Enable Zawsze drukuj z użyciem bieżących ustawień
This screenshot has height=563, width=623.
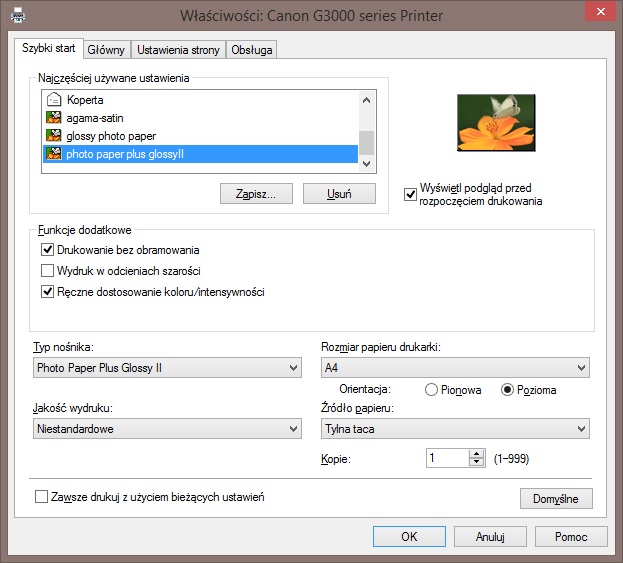41,497
